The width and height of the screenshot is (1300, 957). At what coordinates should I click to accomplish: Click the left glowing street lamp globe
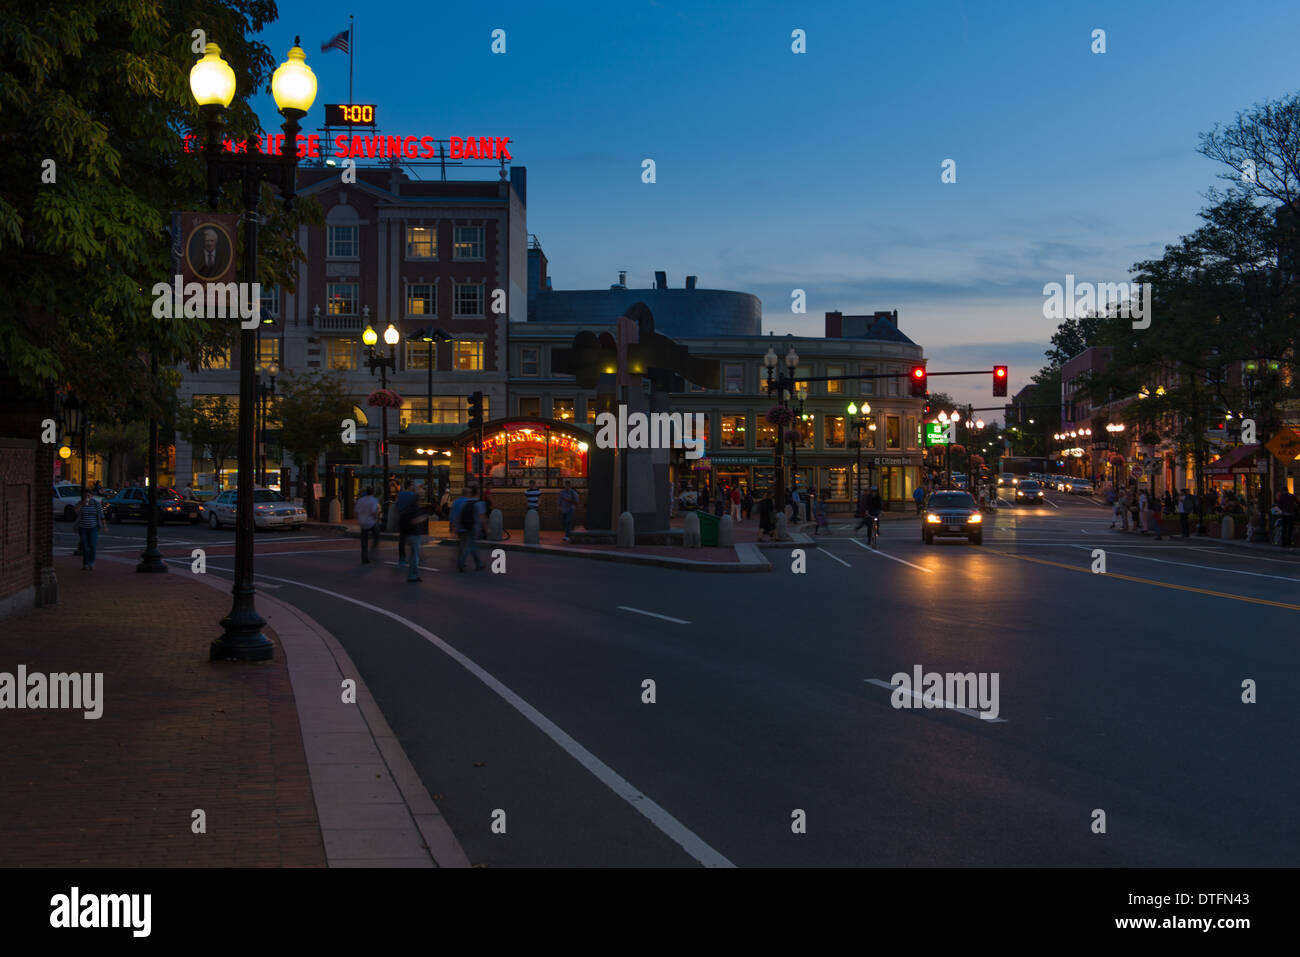(x=212, y=78)
